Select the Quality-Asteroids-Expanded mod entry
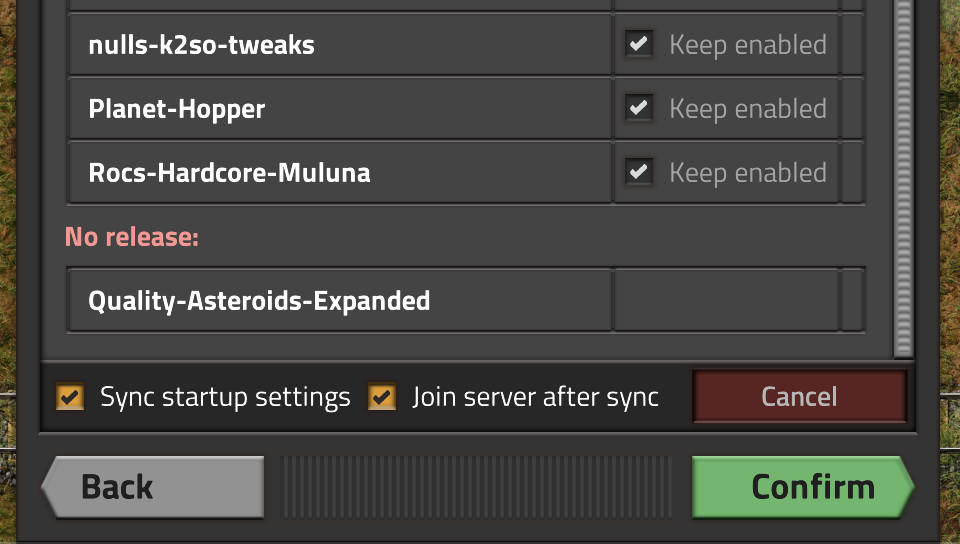The height and width of the screenshot is (544, 960). [x=259, y=300]
